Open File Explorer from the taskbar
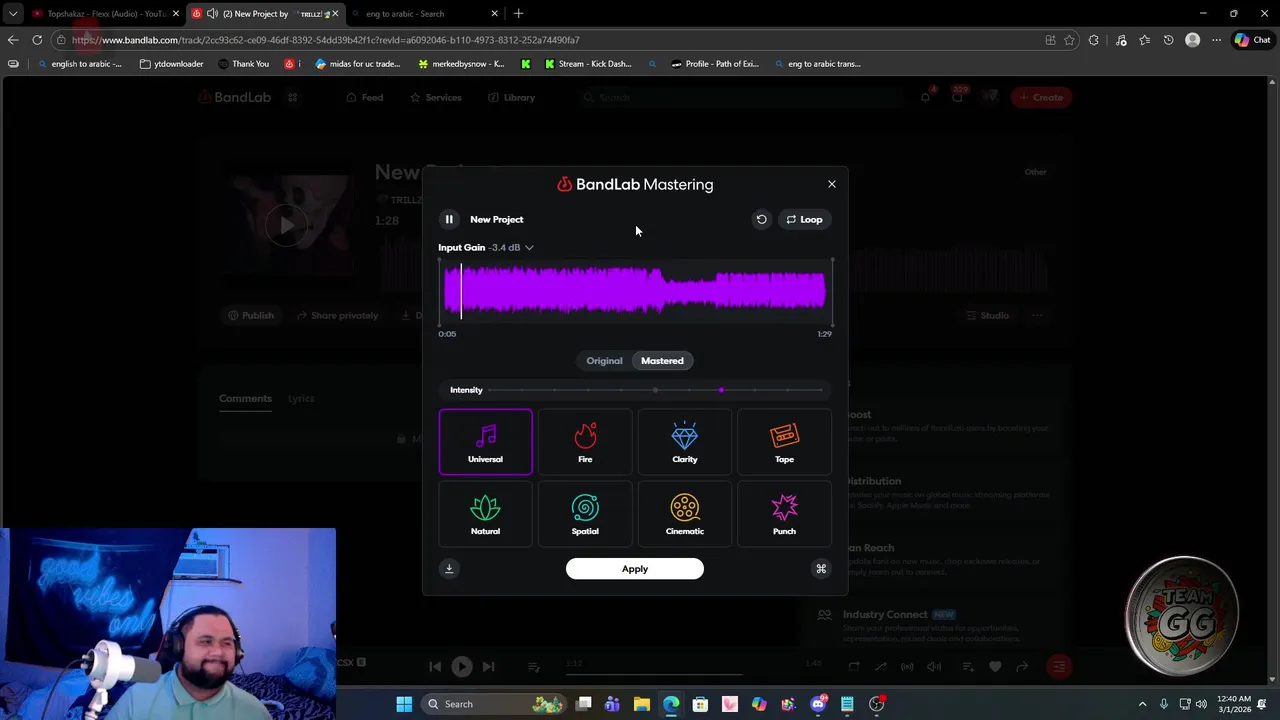 [641, 704]
